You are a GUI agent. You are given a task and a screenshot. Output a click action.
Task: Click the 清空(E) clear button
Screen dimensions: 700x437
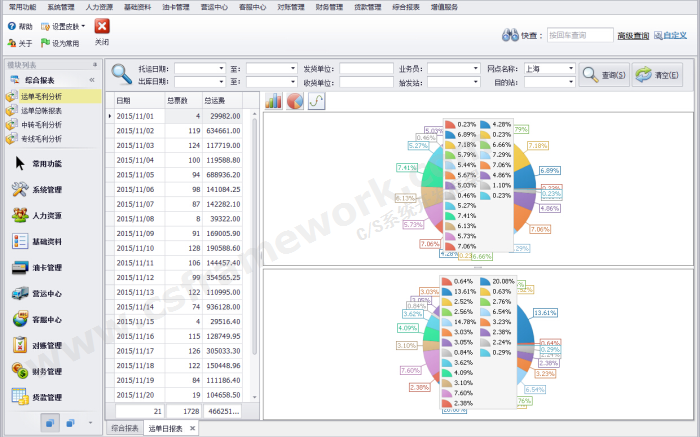656,75
